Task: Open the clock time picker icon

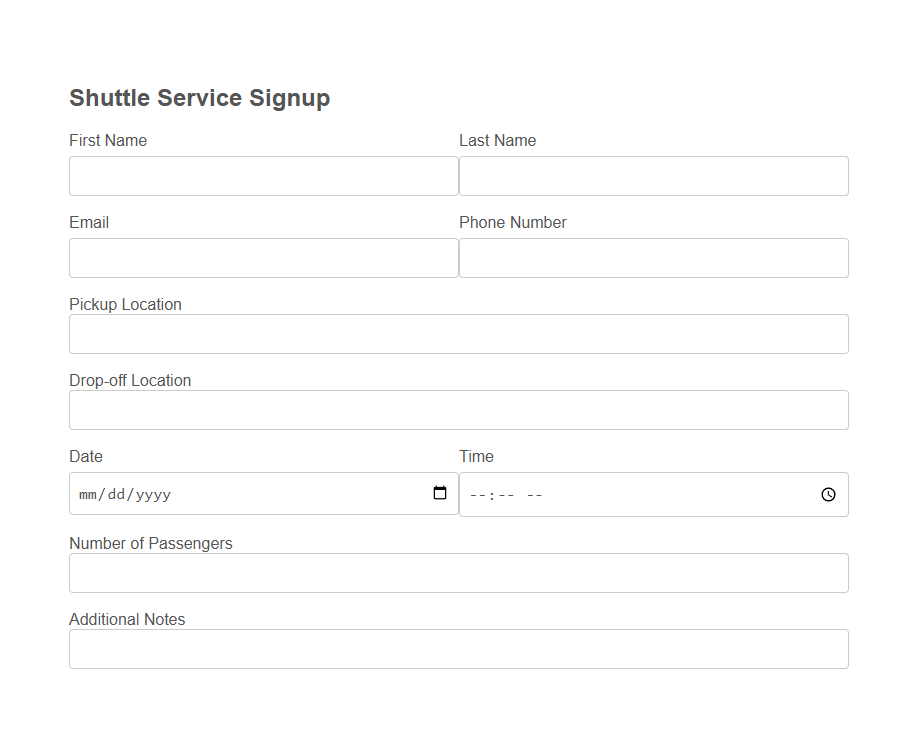Action: (828, 493)
